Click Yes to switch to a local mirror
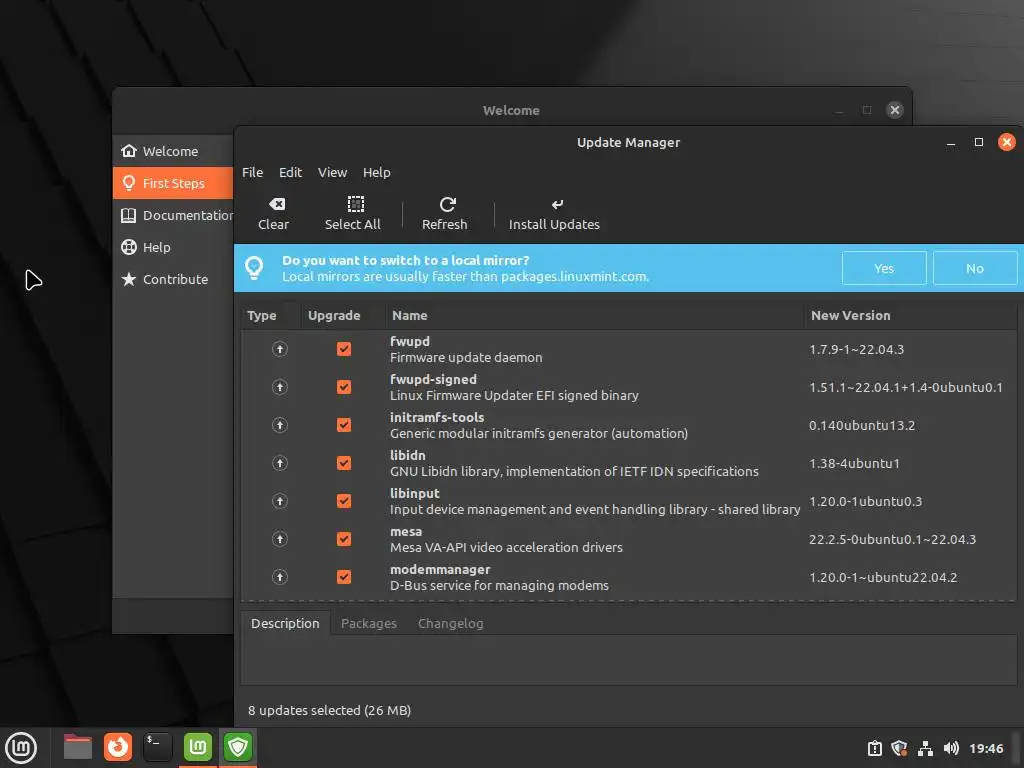 click(x=884, y=268)
